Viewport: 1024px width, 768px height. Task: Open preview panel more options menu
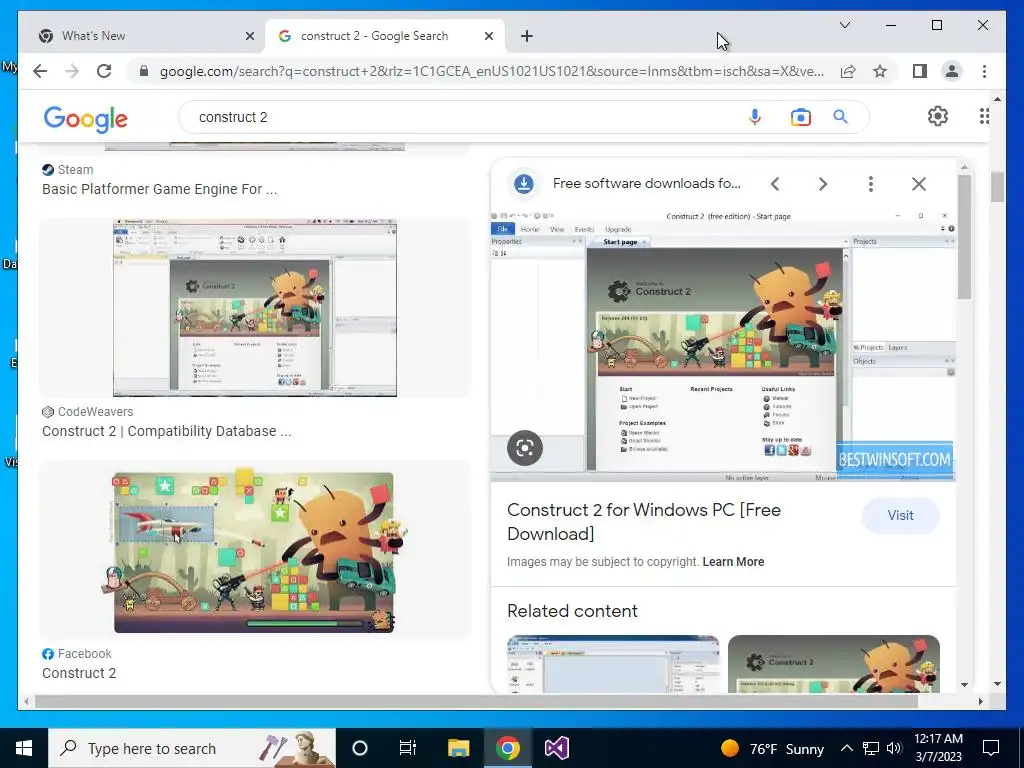tap(871, 184)
